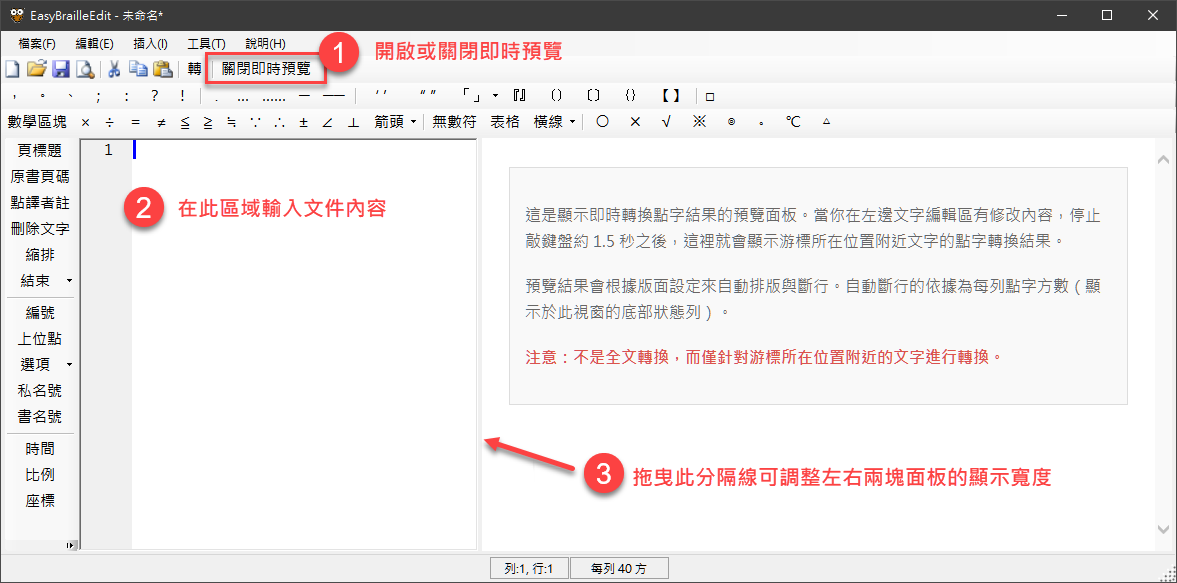This screenshot has width=1177, height=583.
Task: Copy using the duplicate-pages icon
Action: pos(138,69)
